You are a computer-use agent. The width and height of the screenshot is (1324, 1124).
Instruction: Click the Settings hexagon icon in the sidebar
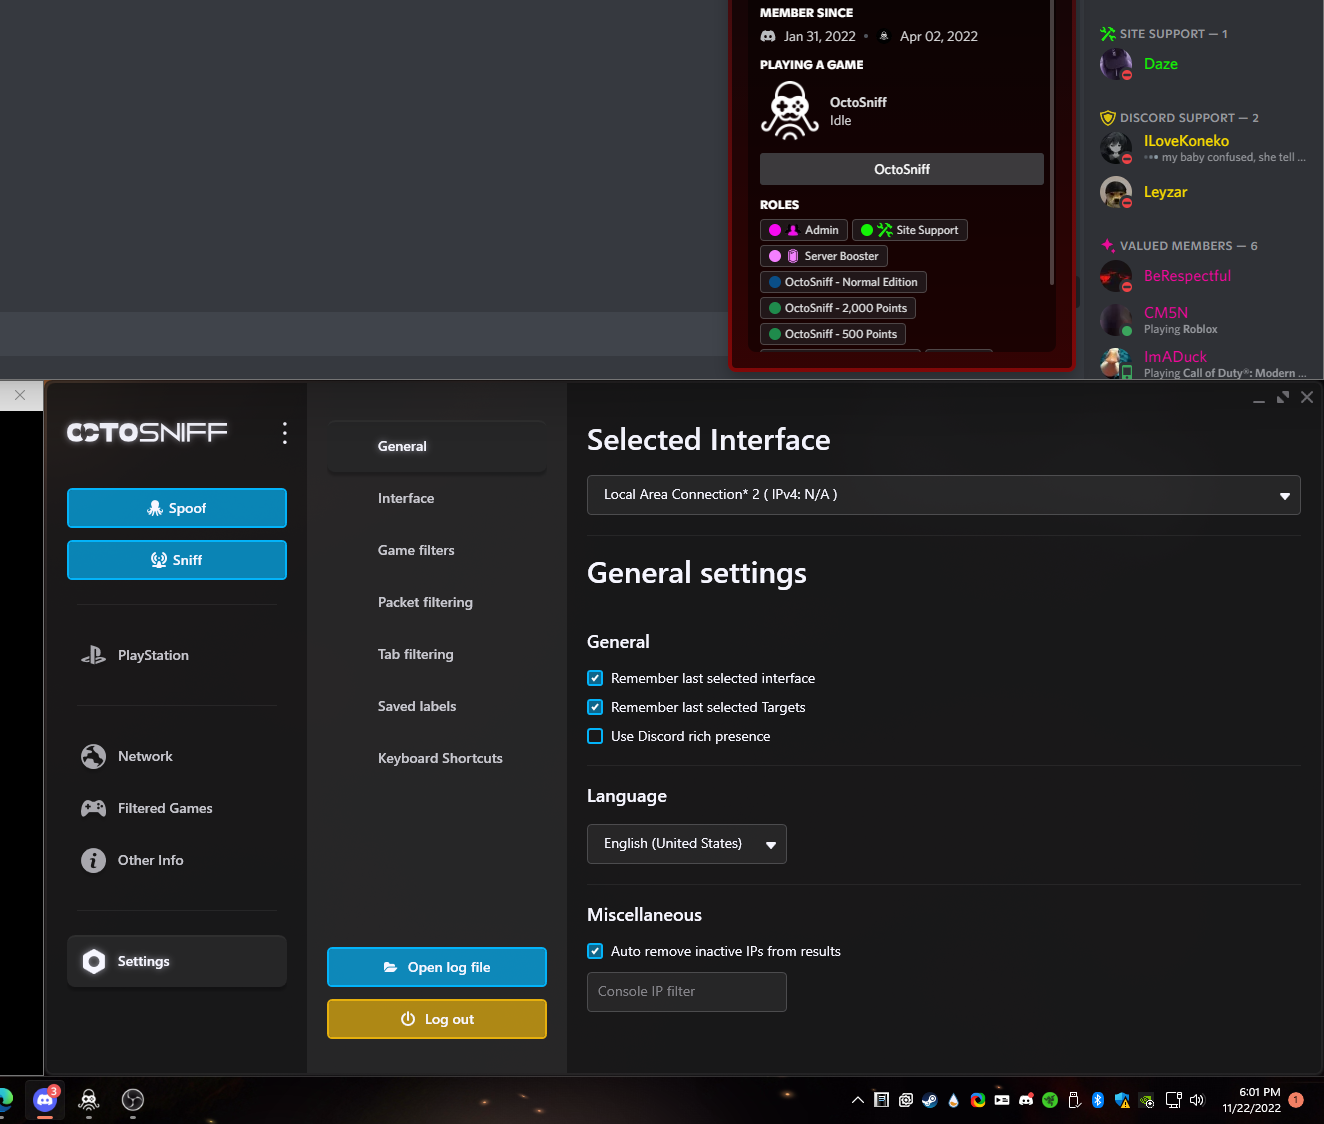94,961
